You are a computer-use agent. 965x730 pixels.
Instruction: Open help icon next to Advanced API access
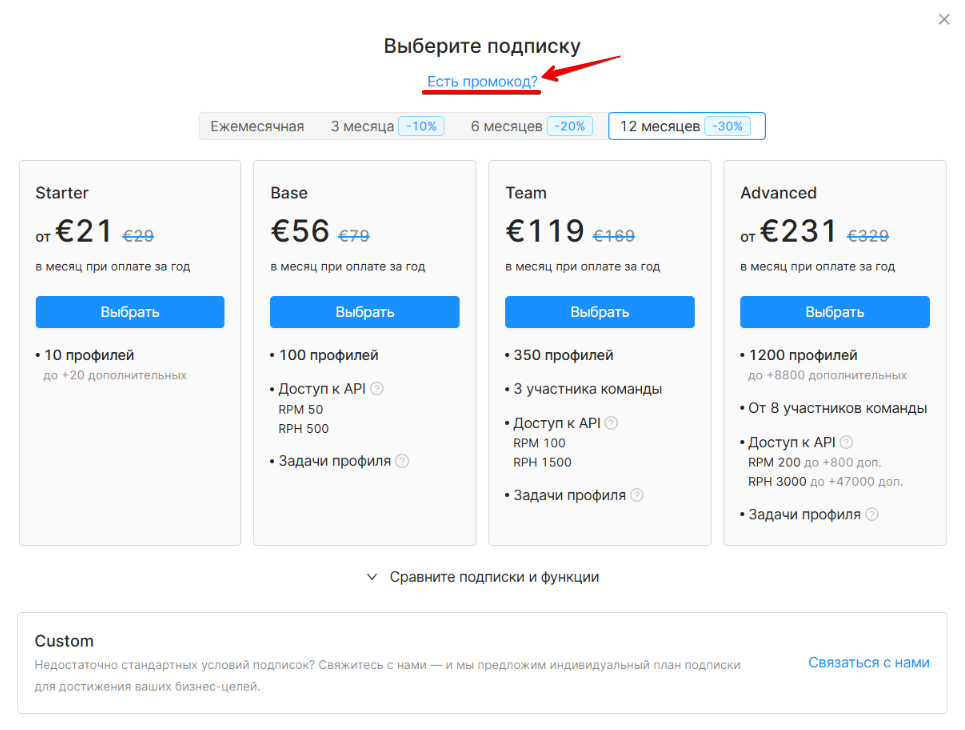tap(846, 442)
